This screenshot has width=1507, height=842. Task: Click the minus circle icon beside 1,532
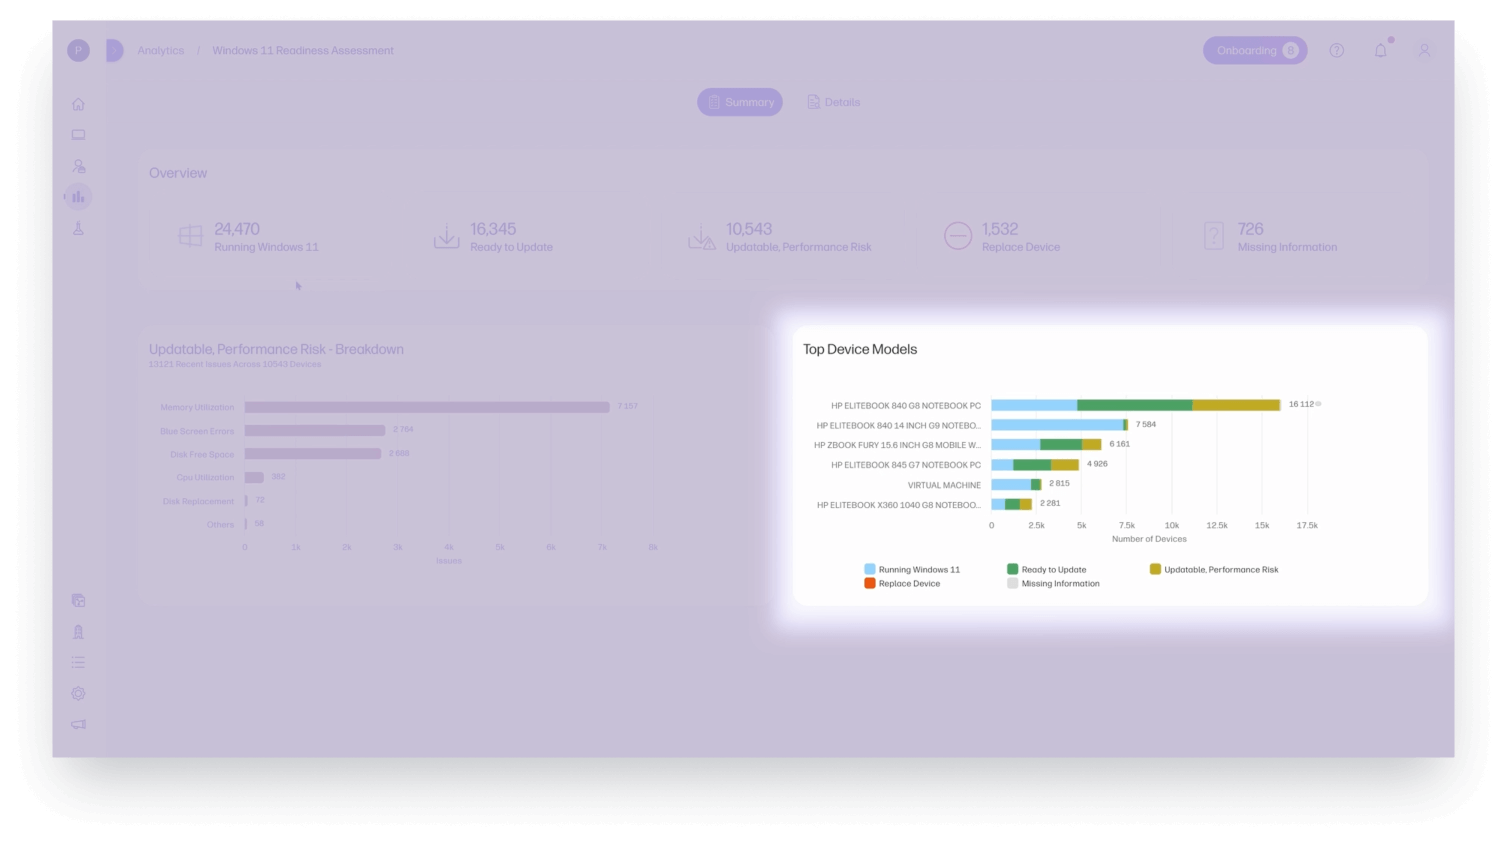958,236
